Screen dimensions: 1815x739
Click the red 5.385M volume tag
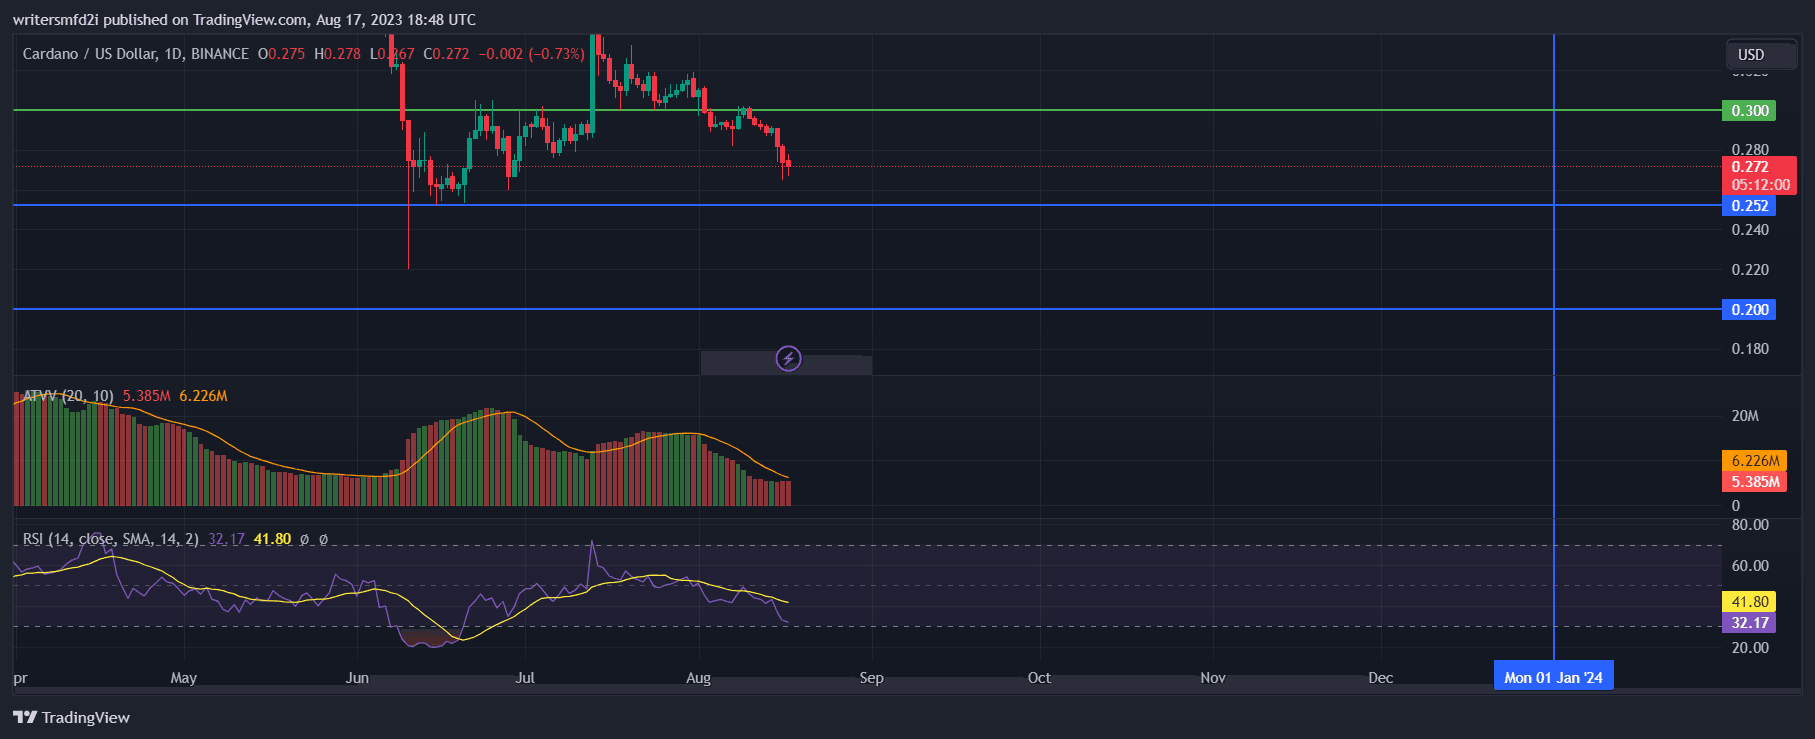pos(1753,482)
